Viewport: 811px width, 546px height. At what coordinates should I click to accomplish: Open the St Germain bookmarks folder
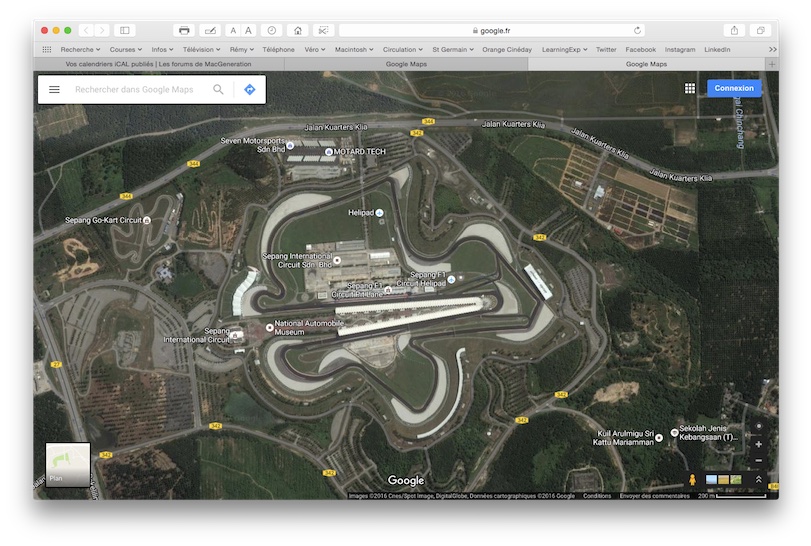pyautogui.click(x=453, y=50)
